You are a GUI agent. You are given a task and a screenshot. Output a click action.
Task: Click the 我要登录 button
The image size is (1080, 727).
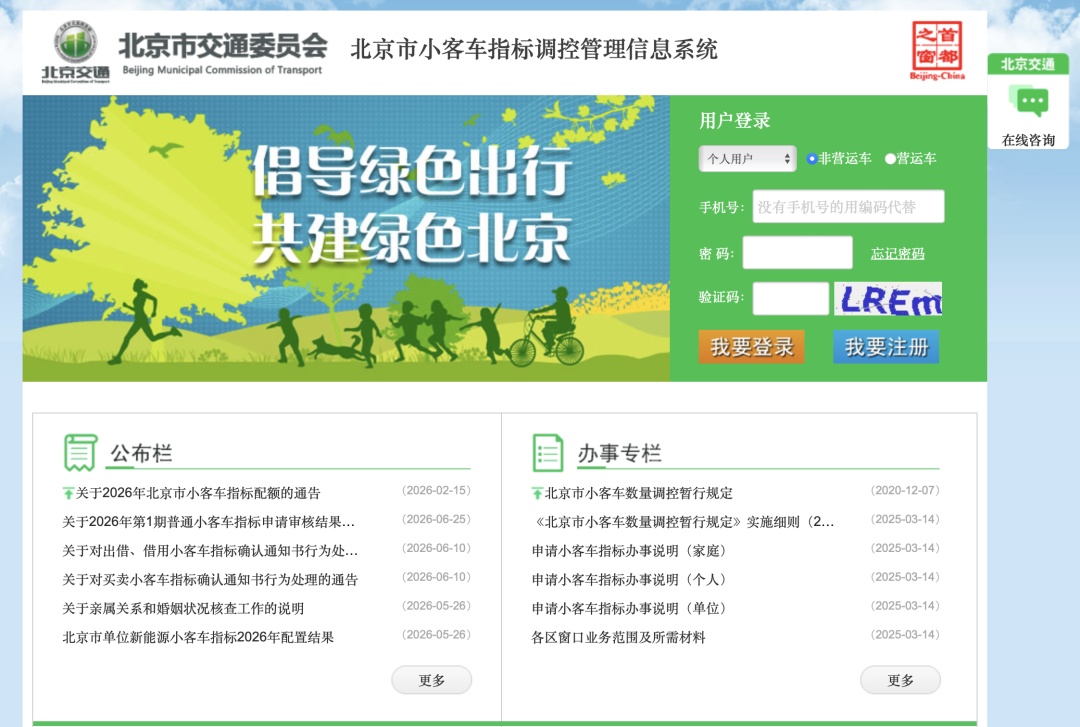tap(751, 347)
